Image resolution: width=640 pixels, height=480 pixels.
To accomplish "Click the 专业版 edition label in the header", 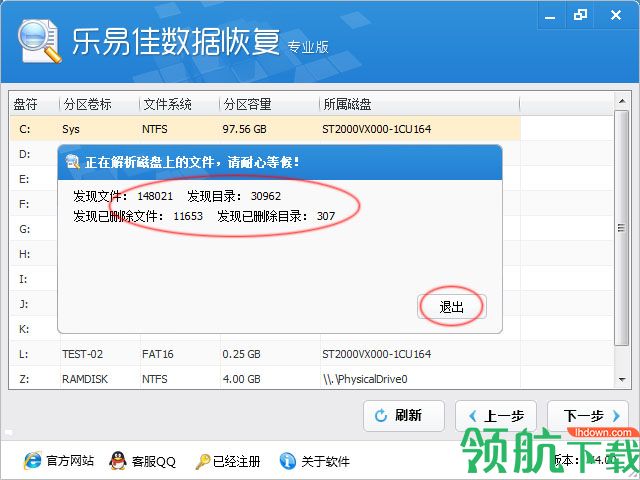I will (x=308, y=47).
